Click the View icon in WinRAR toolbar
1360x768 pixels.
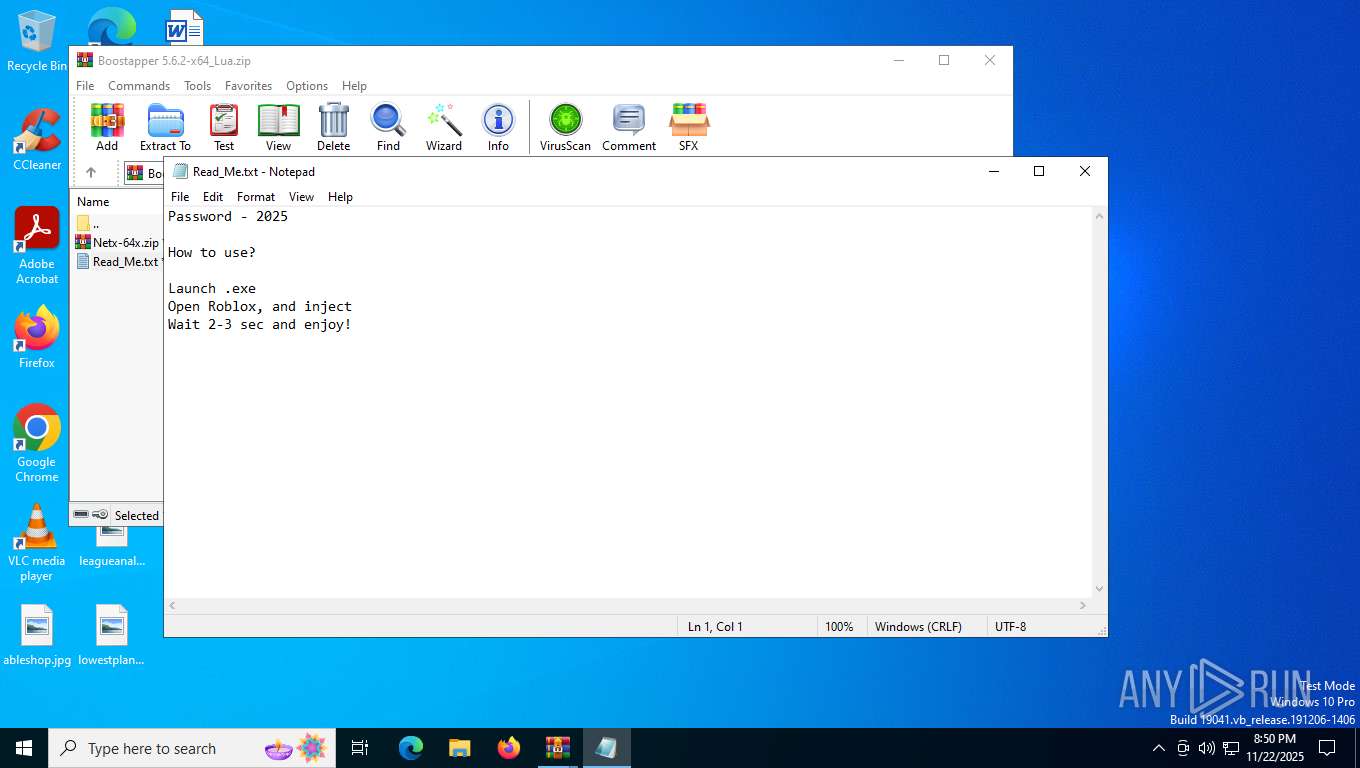point(279,127)
